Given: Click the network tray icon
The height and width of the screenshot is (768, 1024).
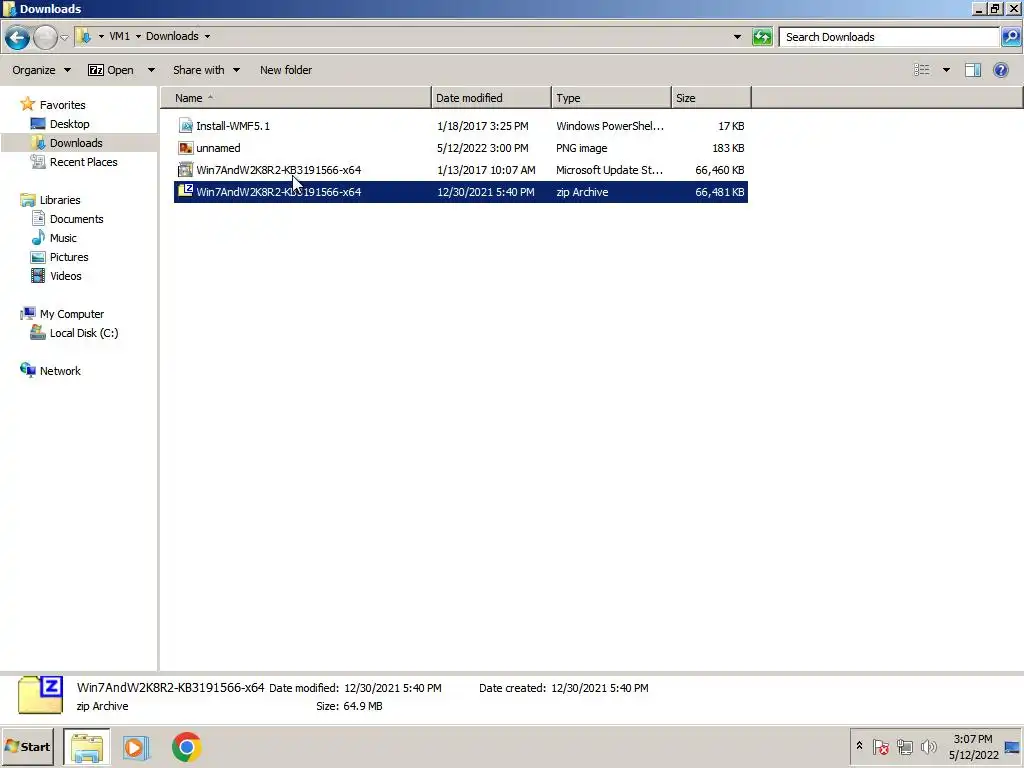Looking at the screenshot, I should pyautogui.click(x=904, y=746).
